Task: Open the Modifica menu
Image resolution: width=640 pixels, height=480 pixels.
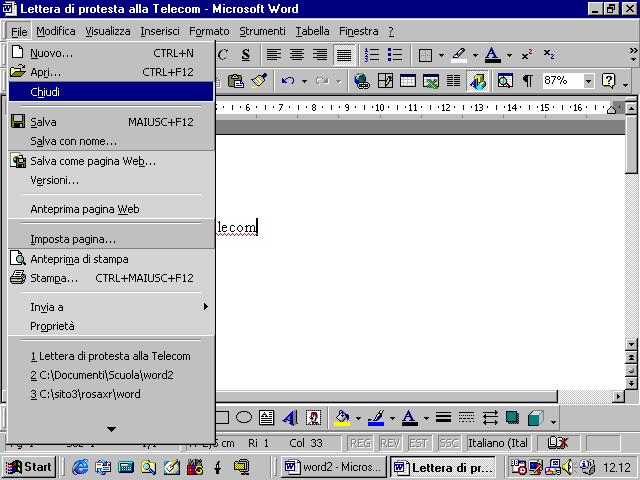Action: (56, 31)
